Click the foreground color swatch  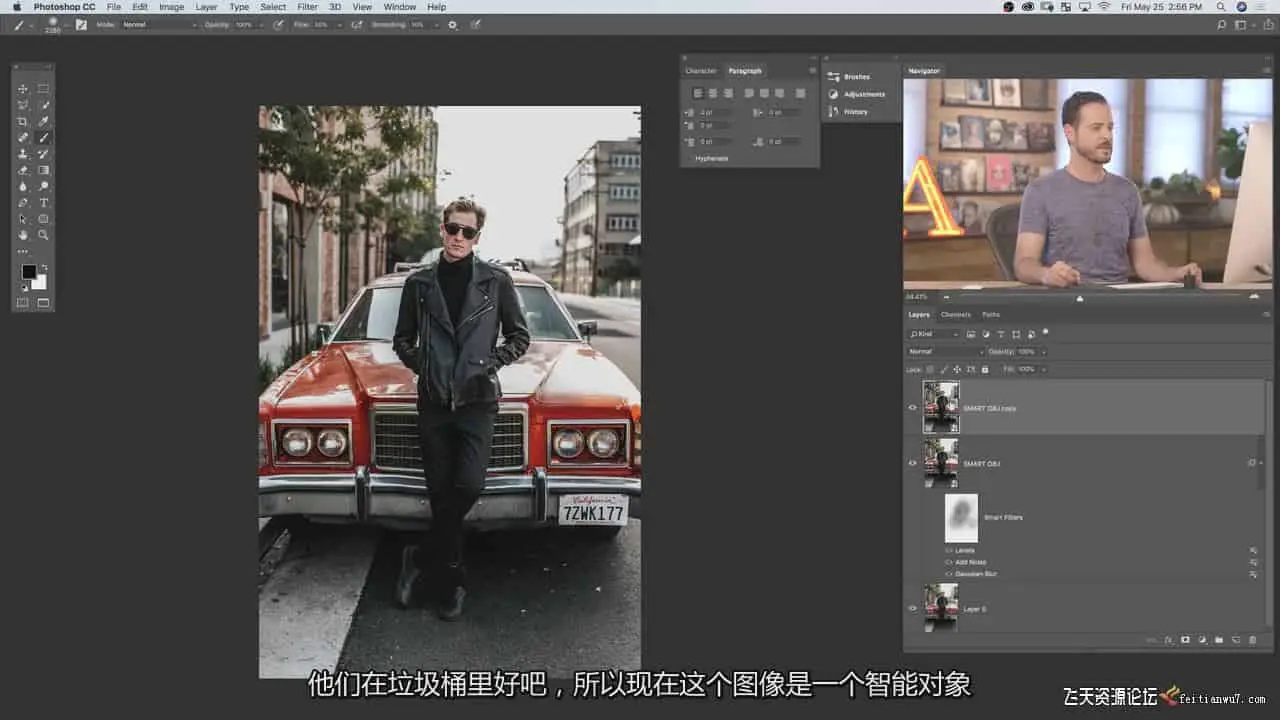(29, 272)
